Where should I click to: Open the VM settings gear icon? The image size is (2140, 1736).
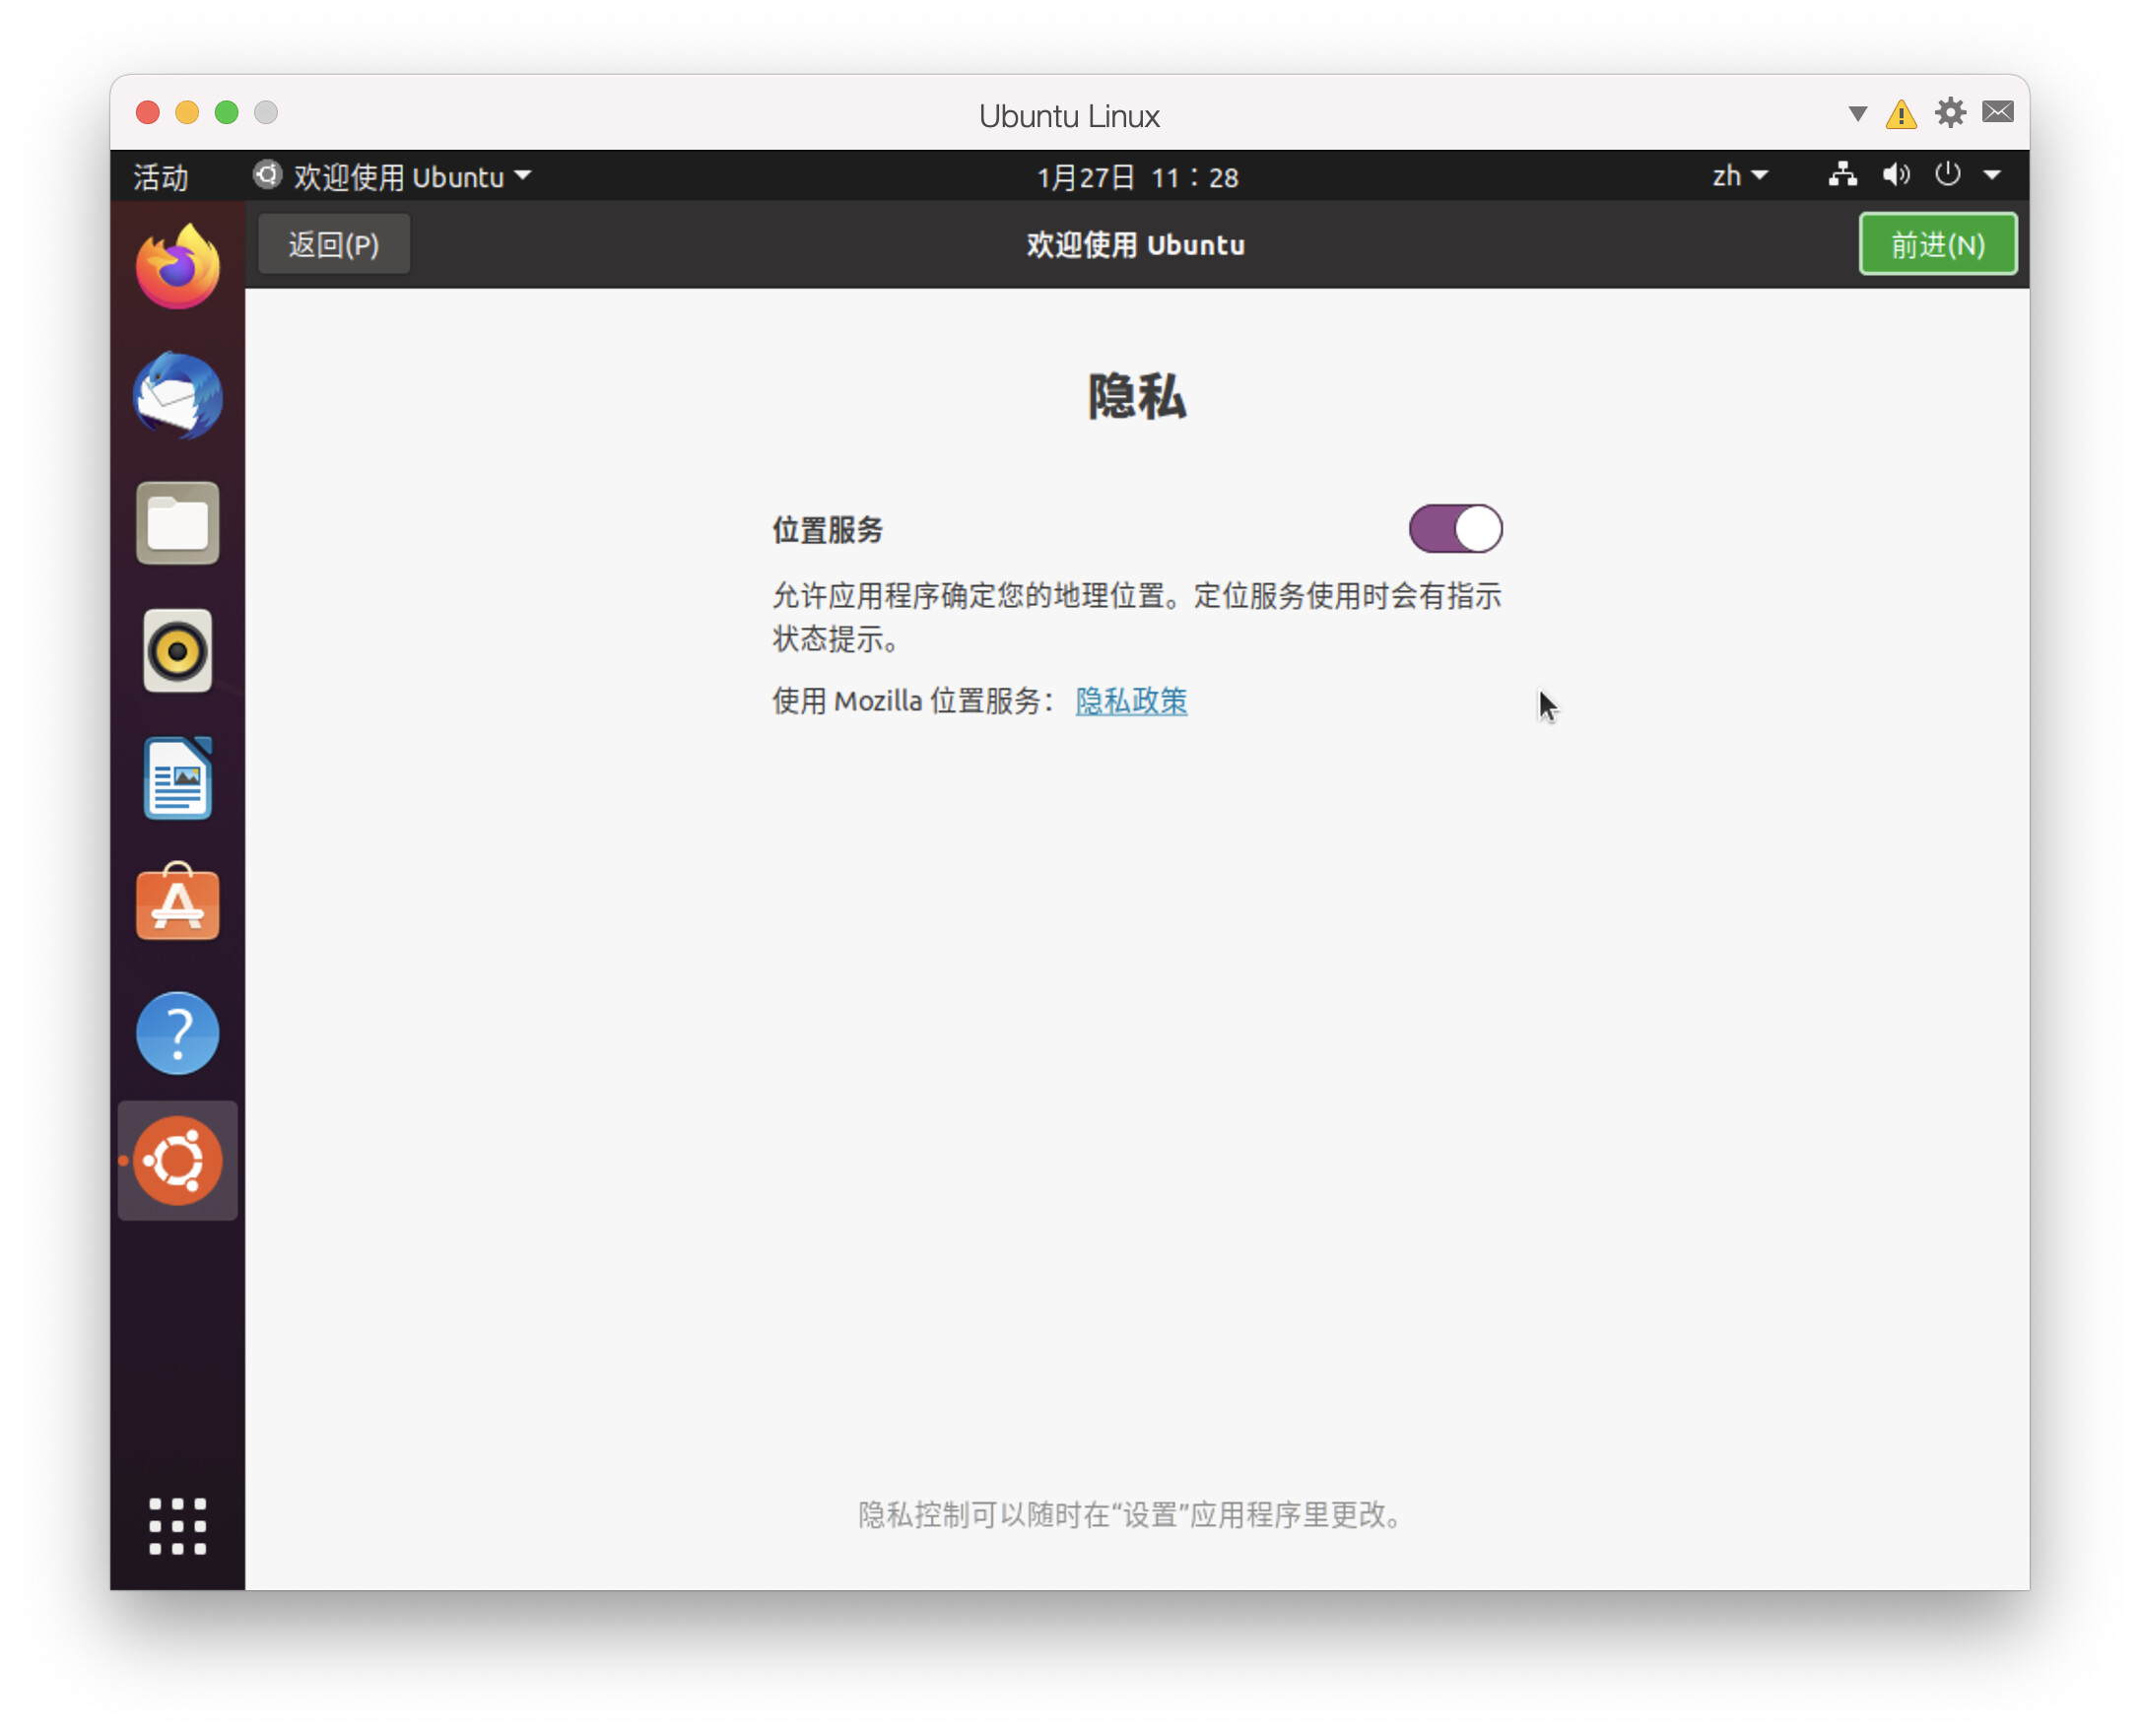pyautogui.click(x=1949, y=113)
